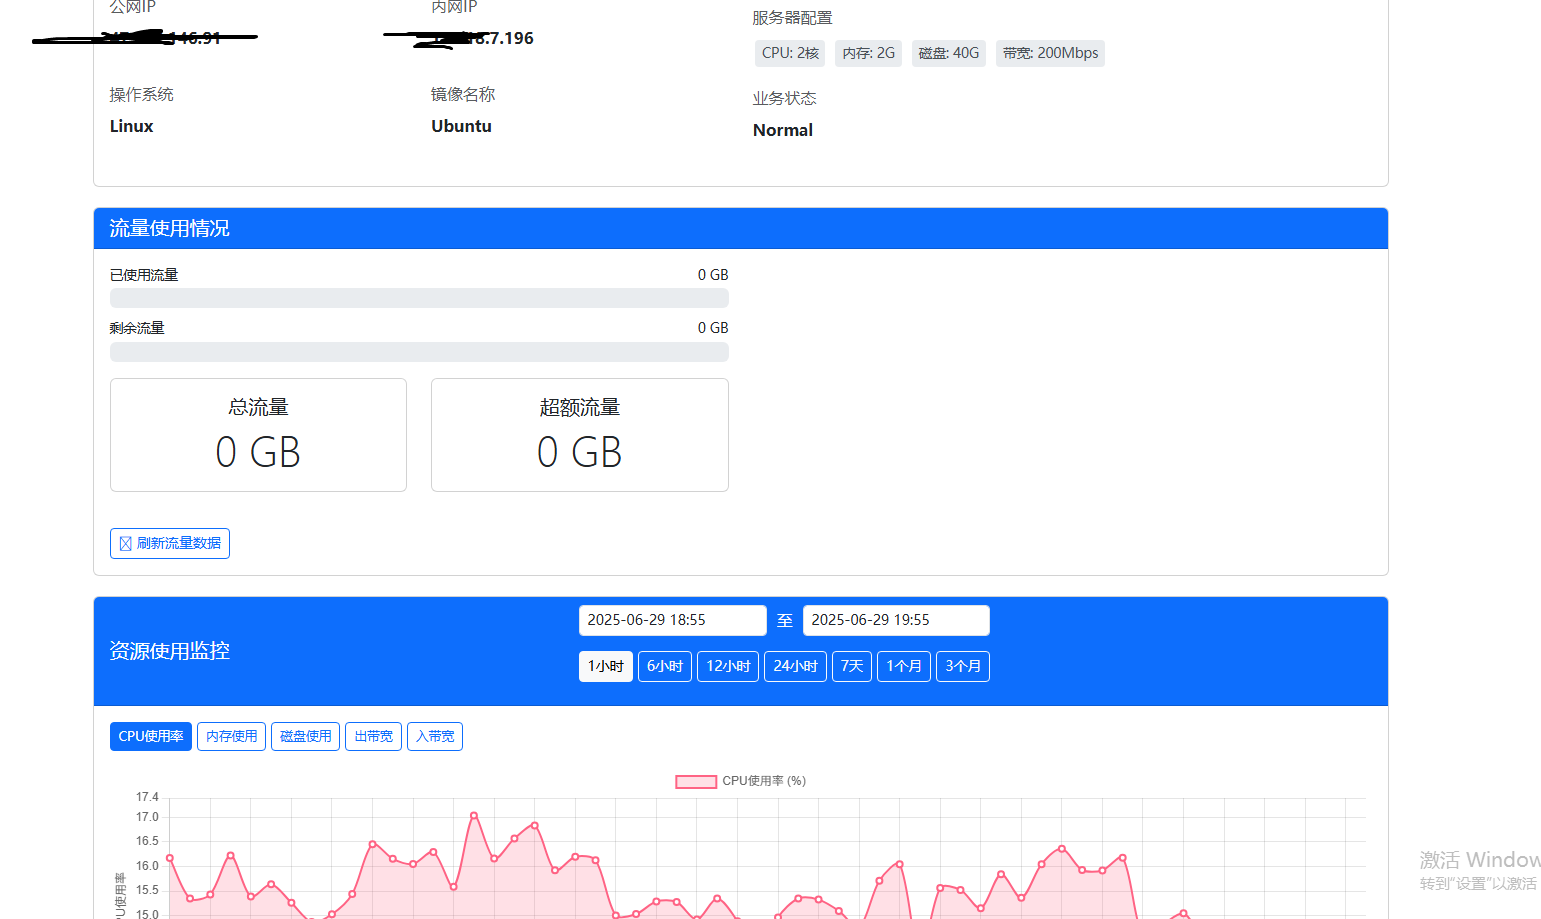The image size is (1541, 919).
Task: Select the 1小时 time range
Action: (606, 666)
